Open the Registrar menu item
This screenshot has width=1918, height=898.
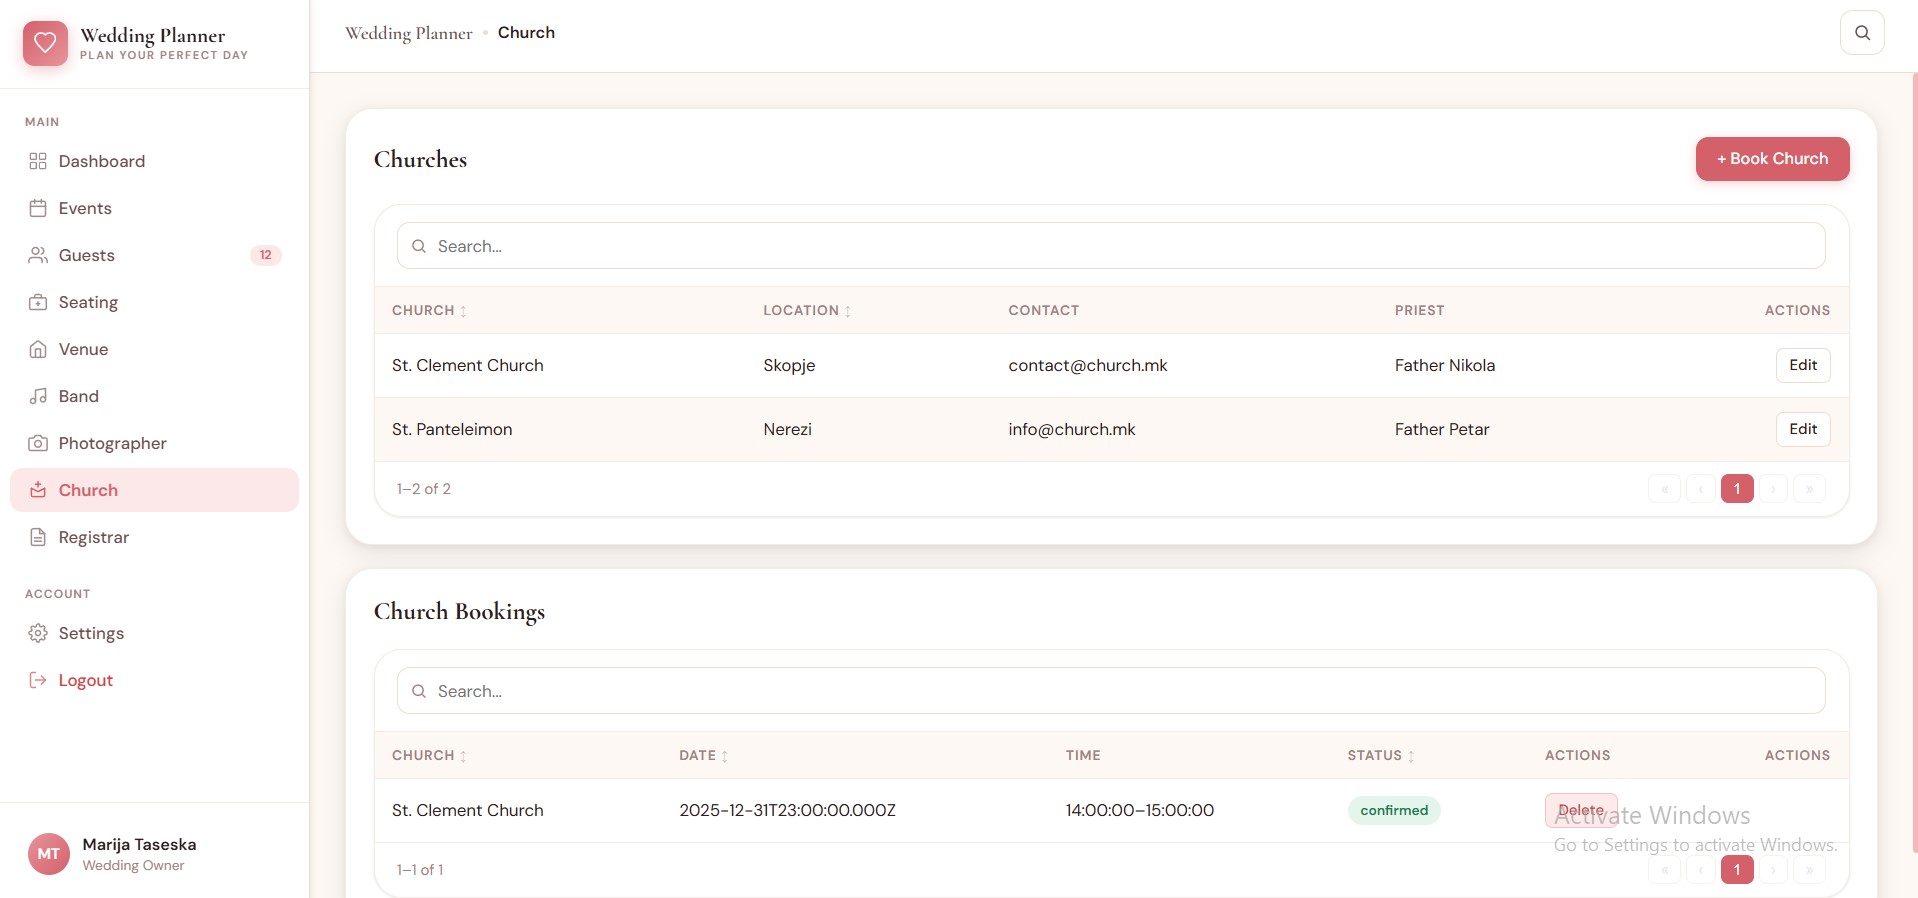pos(93,537)
